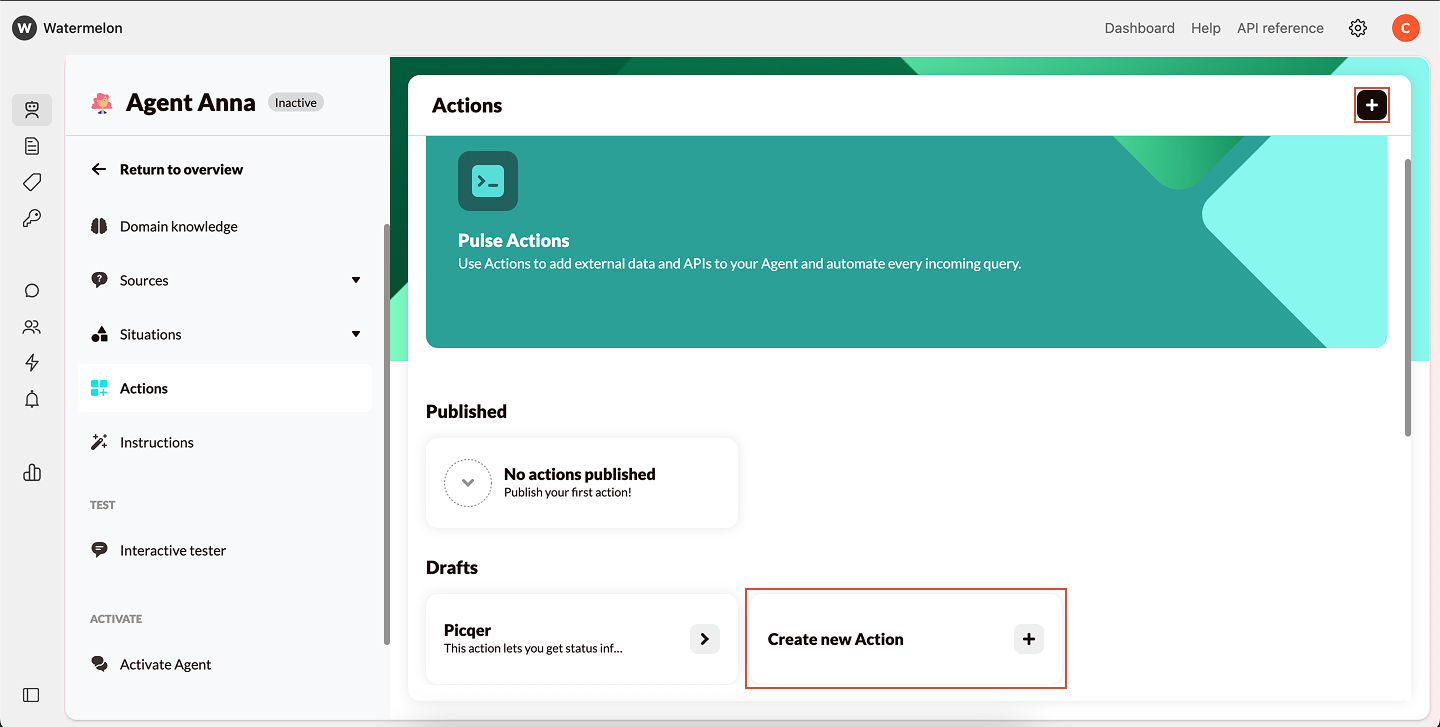Open the notifications bell icon
Screen dimensions: 1440x727
(x=31, y=399)
